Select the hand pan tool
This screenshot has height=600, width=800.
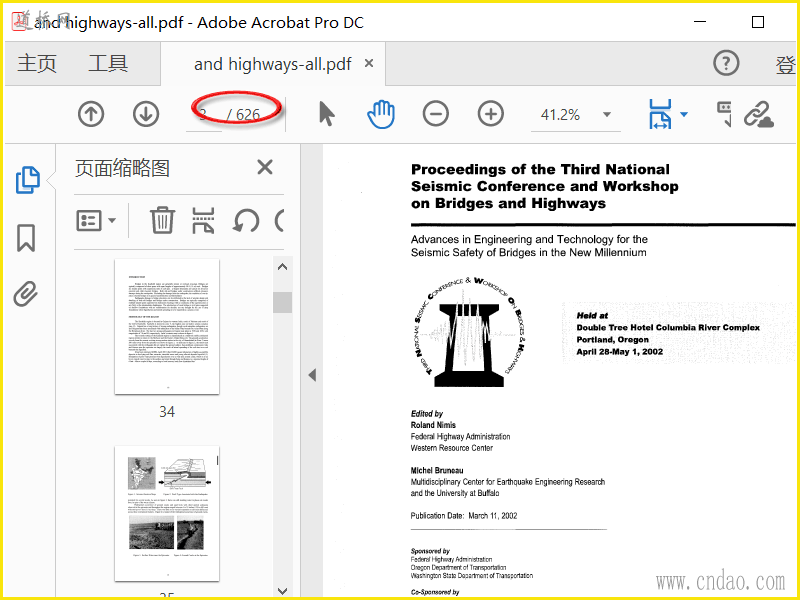tap(381, 114)
